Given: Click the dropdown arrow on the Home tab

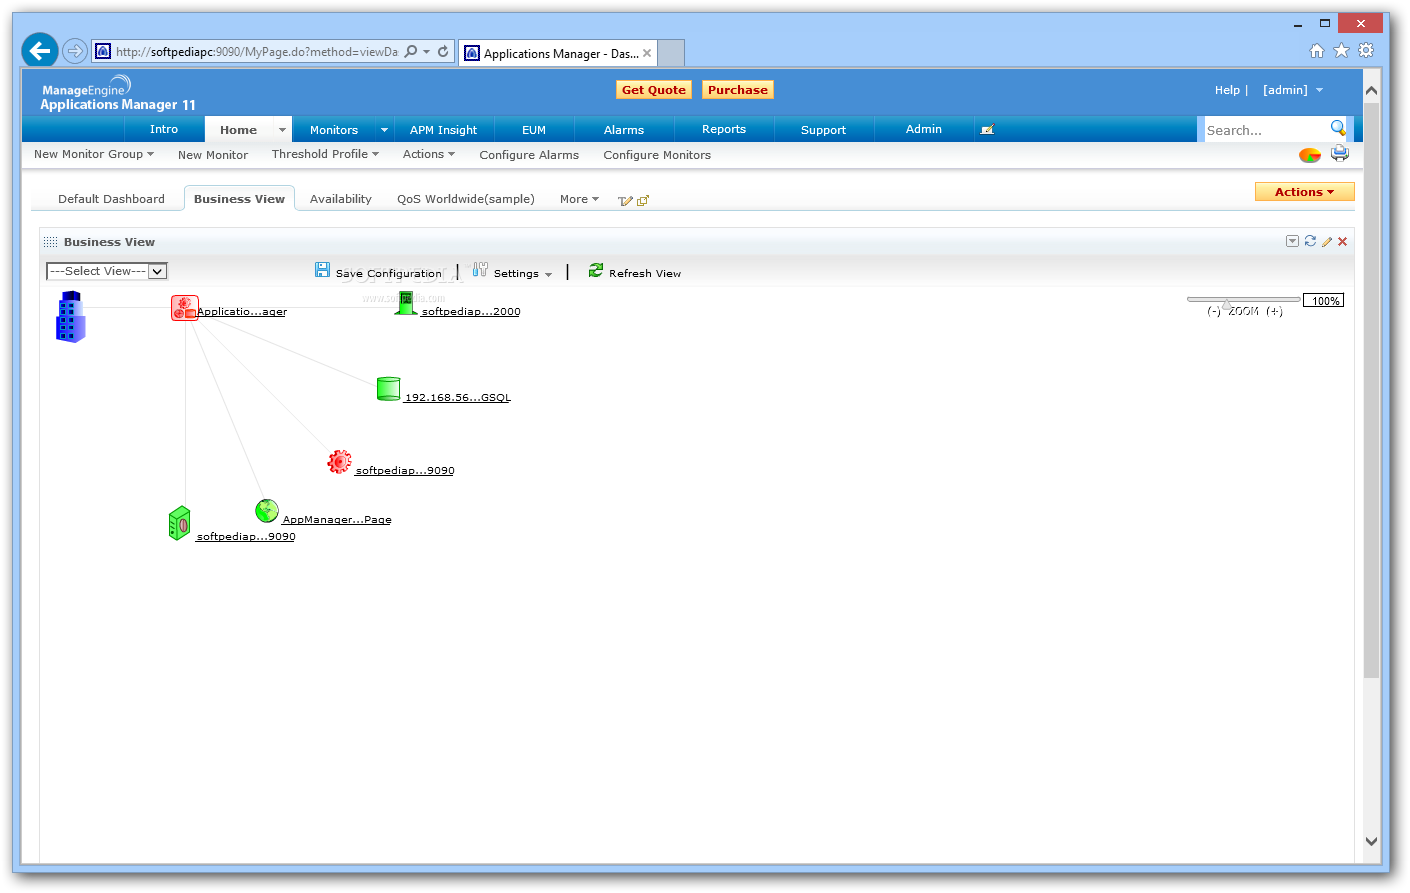Looking at the screenshot, I should click(x=282, y=130).
